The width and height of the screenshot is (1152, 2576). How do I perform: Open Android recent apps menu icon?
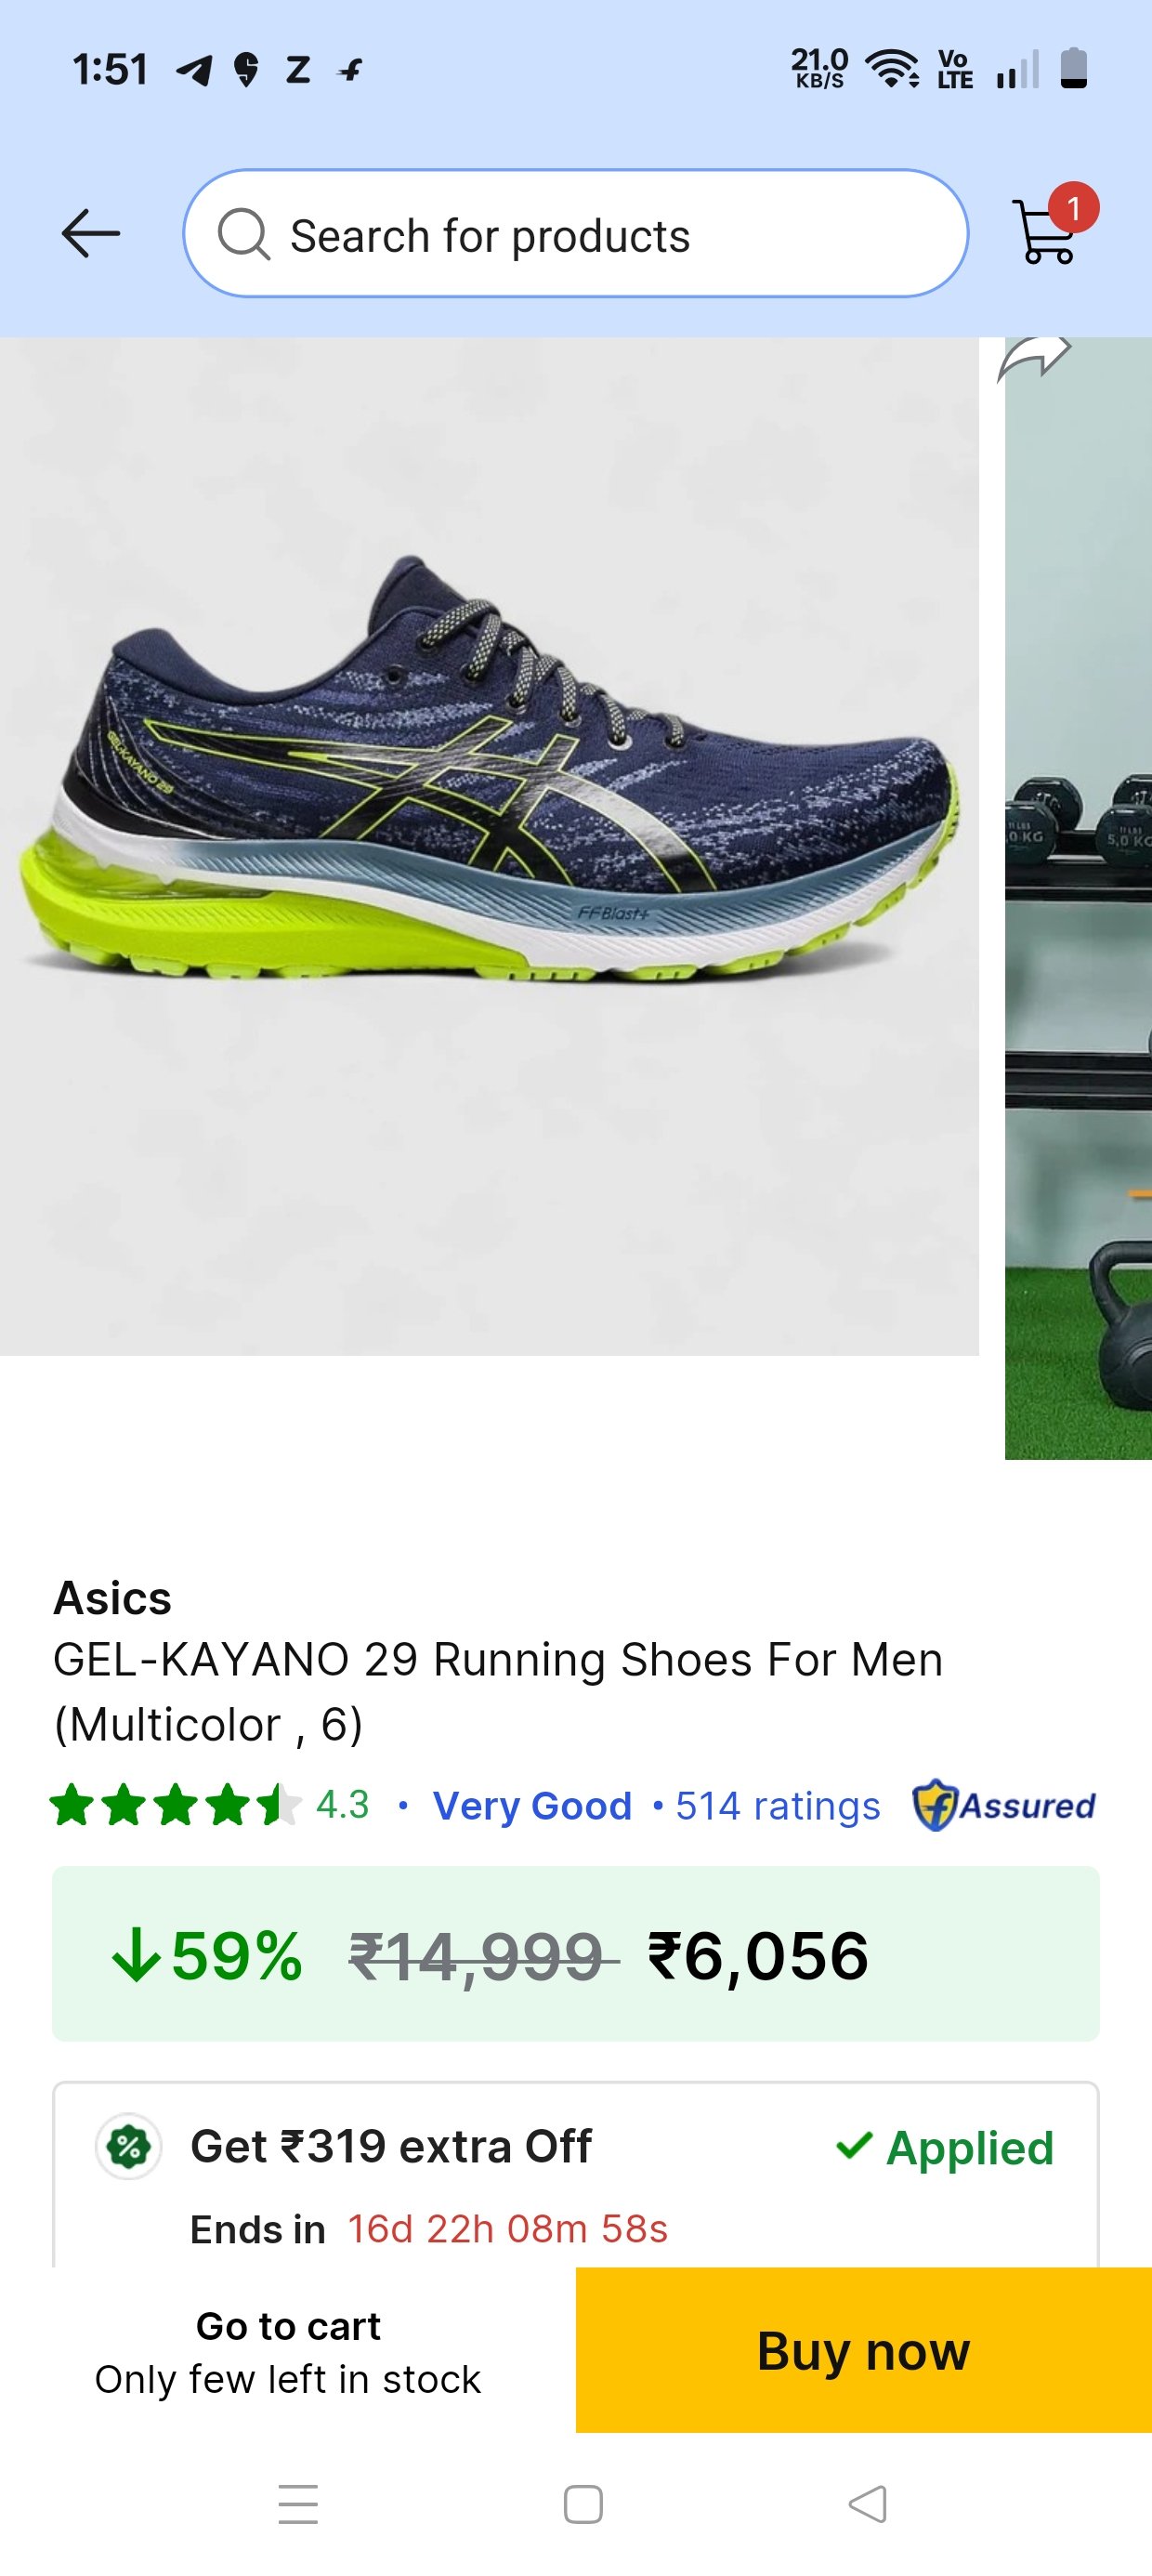pos(298,2504)
